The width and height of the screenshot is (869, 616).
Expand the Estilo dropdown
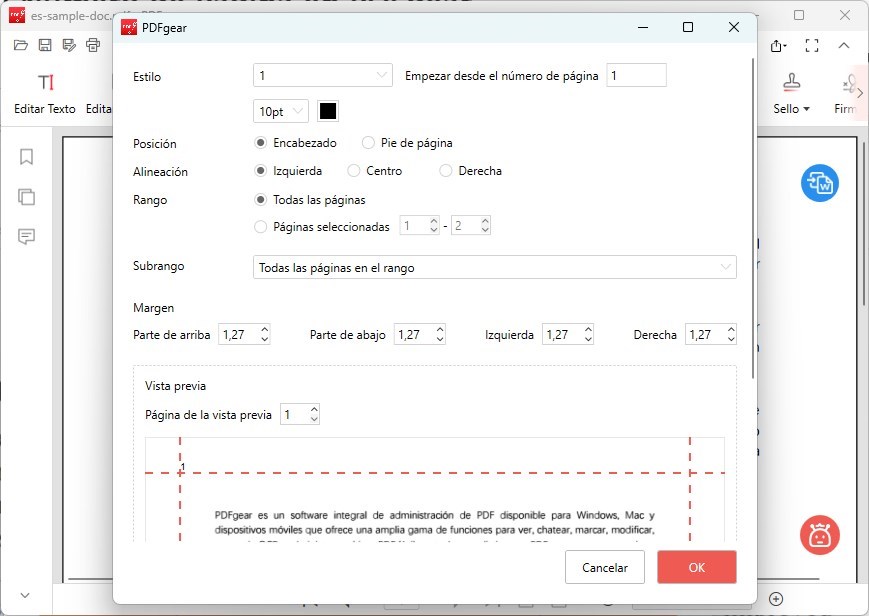point(323,75)
